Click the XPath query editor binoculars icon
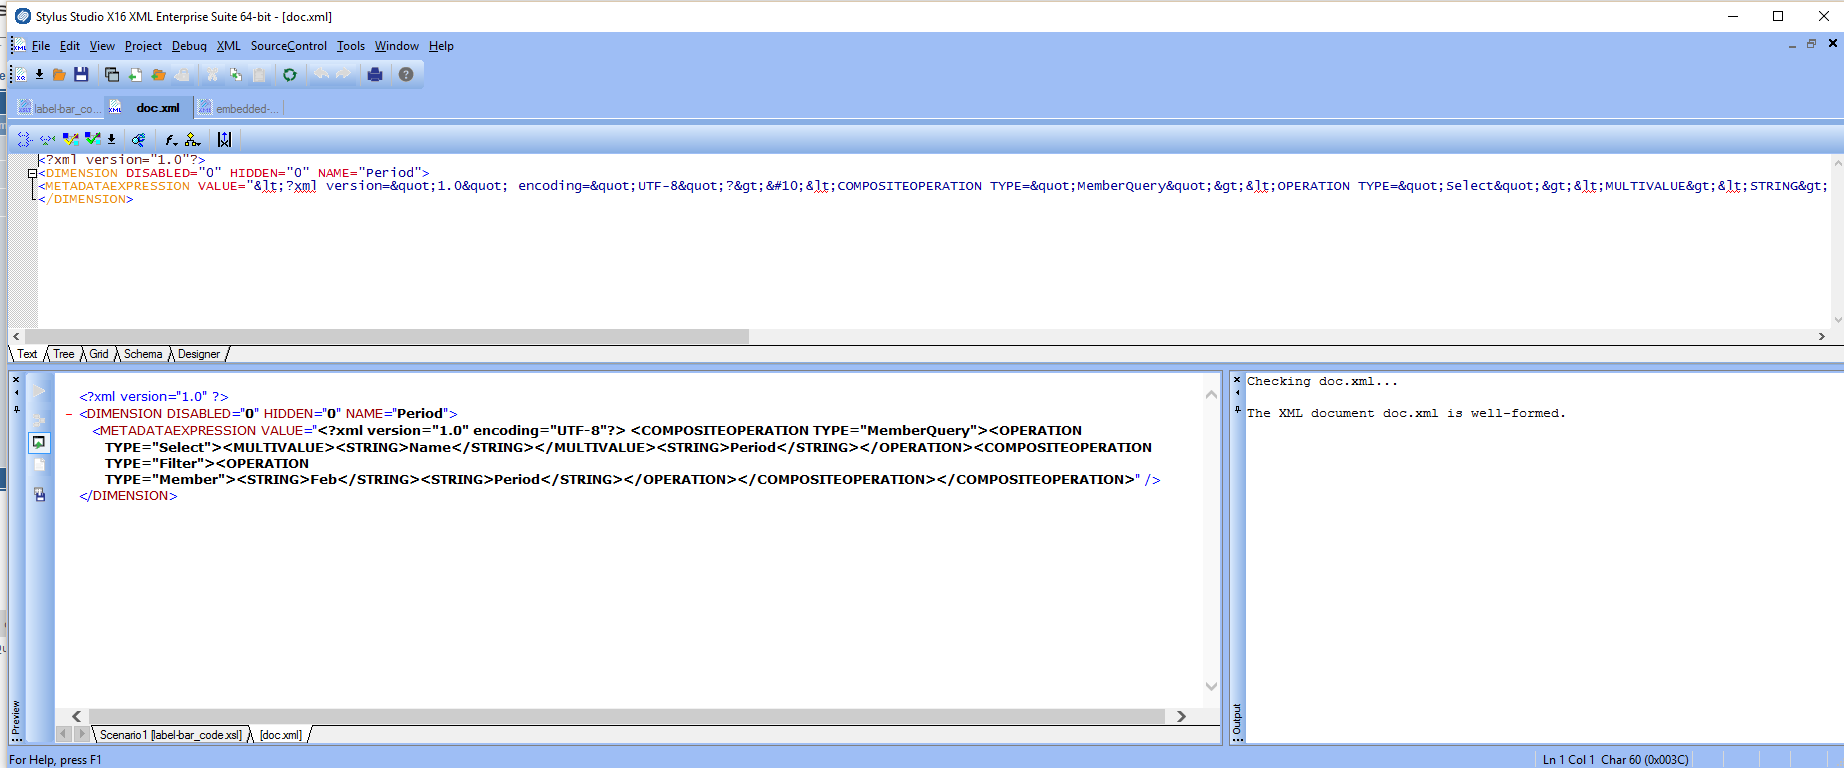Viewport: 1844px width, 768px height. point(139,140)
